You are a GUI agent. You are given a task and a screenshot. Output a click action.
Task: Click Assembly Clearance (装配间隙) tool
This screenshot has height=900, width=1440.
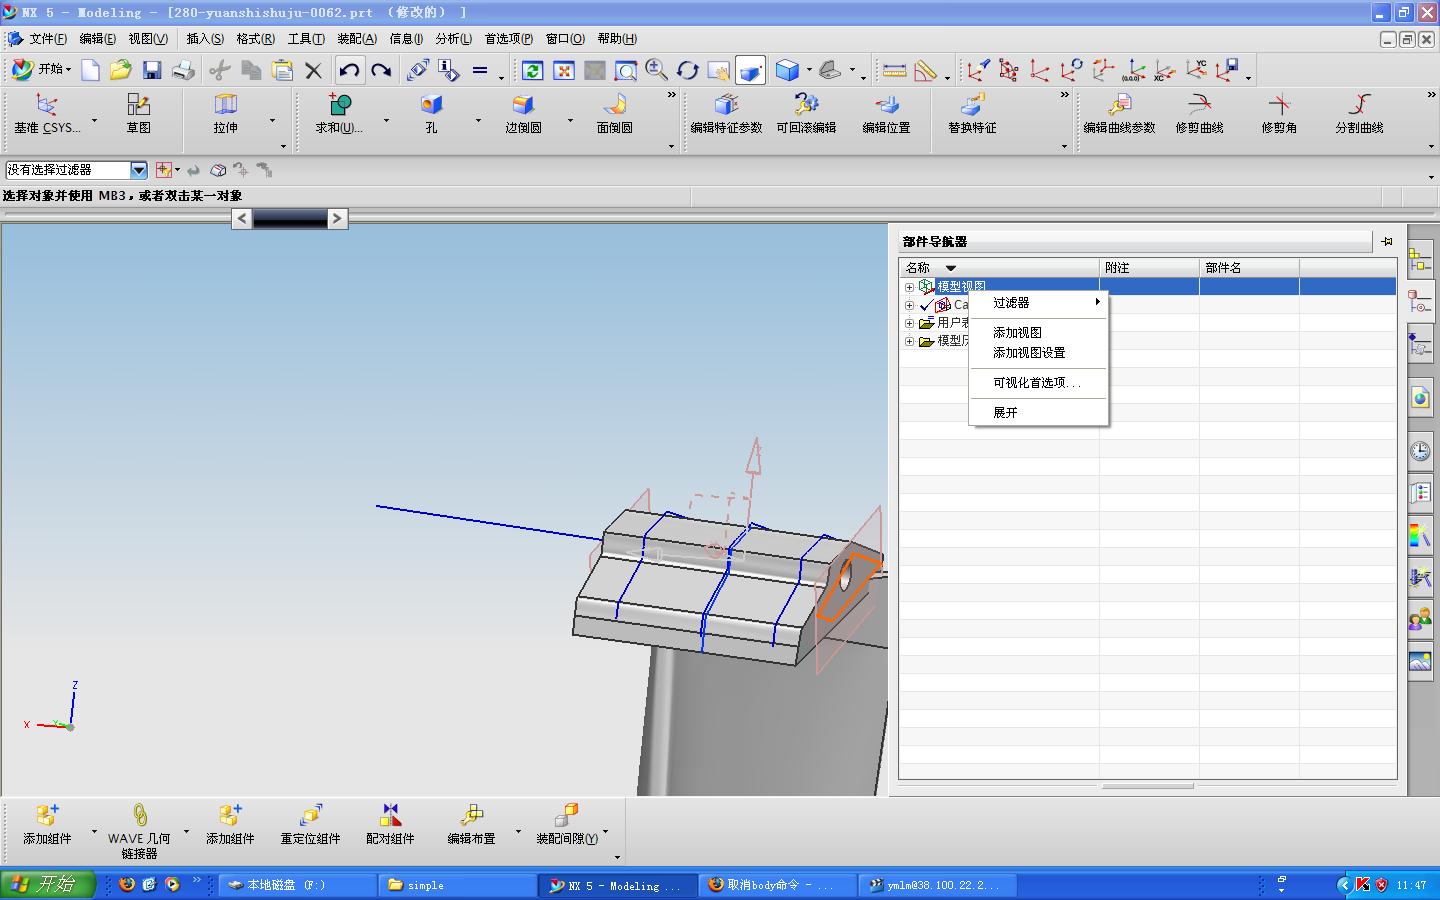click(x=567, y=826)
